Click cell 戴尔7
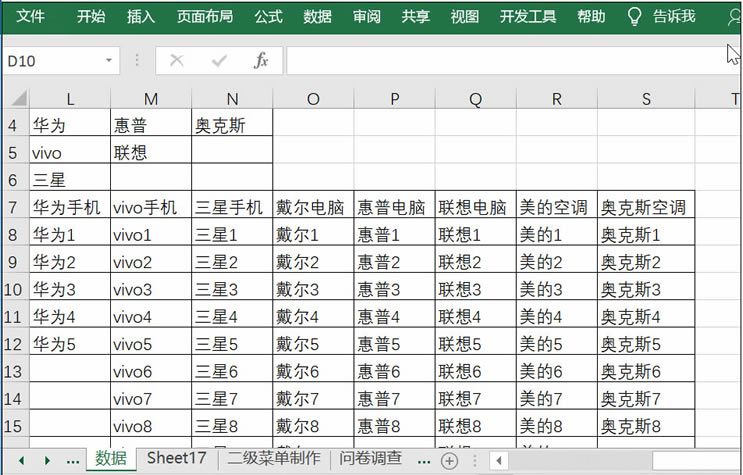 pyautogui.click(x=313, y=398)
